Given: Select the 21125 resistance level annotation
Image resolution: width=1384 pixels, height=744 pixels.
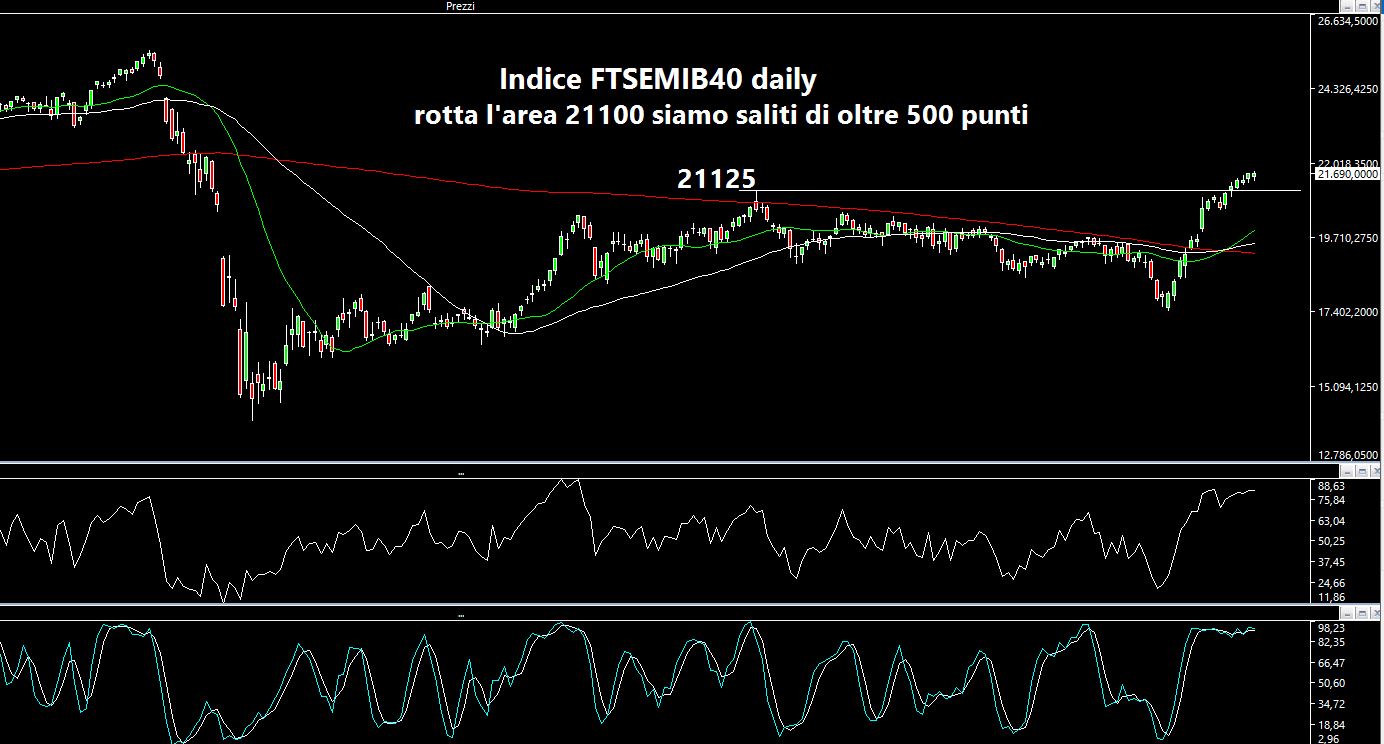Looking at the screenshot, I should (716, 179).
